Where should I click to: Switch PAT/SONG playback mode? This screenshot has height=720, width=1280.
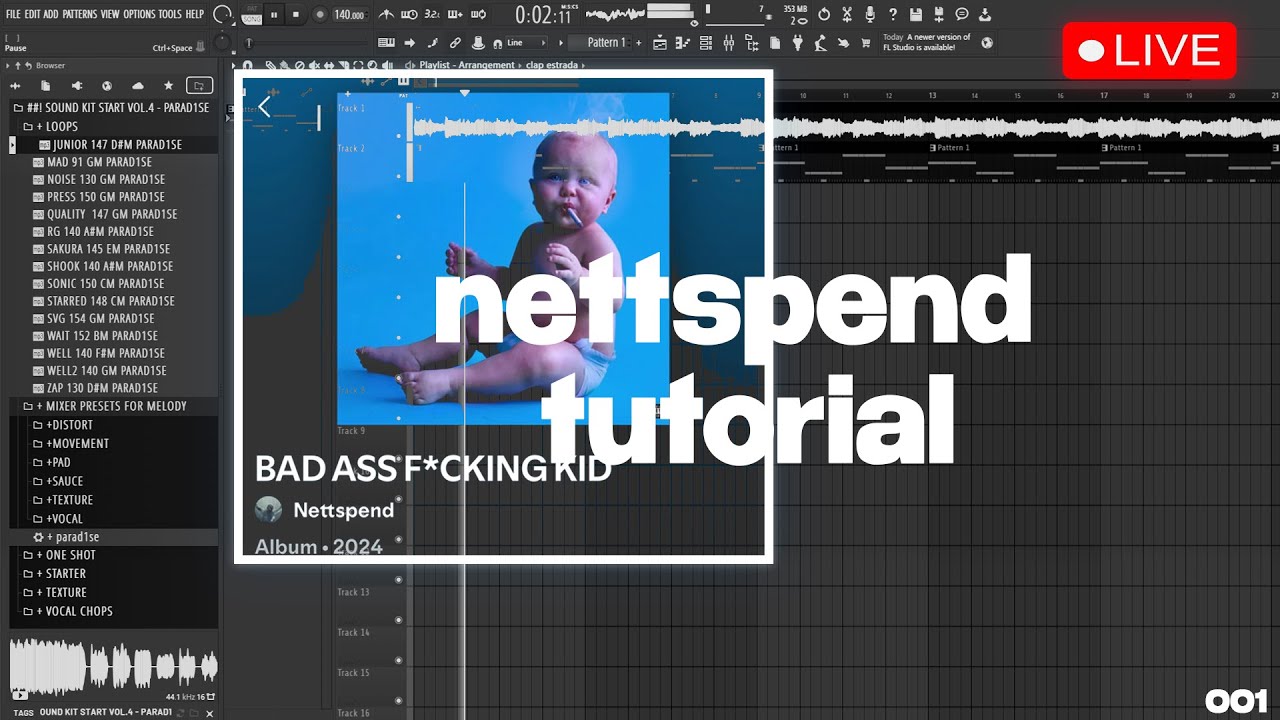pyautogui.click(x=251, y=15)
